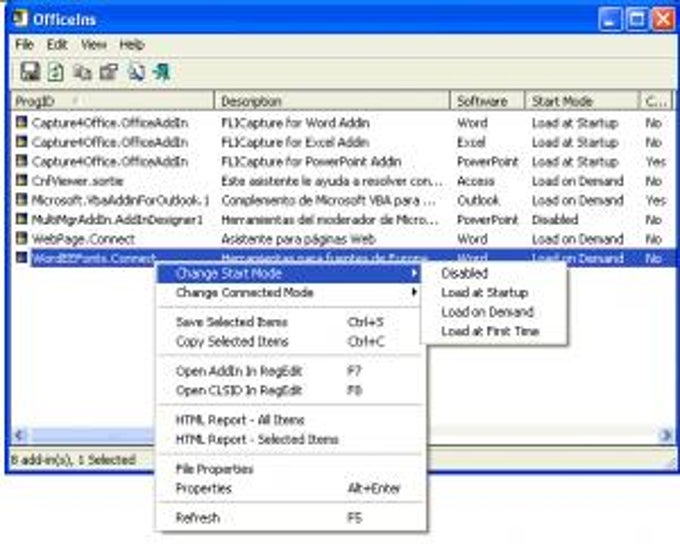Click the horizontal scrollbar left arrow

pyautogui.click(x=20, y=435)
